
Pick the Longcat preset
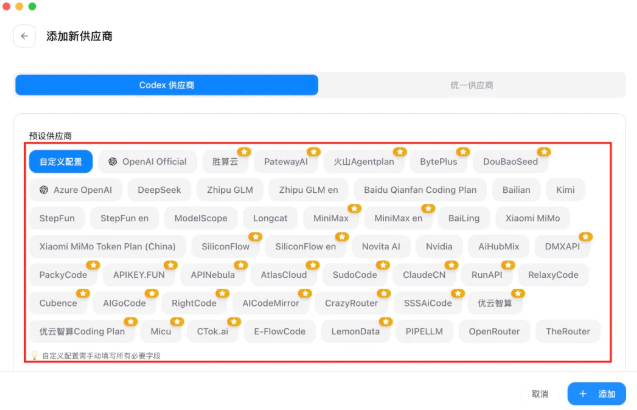point(270,218)
